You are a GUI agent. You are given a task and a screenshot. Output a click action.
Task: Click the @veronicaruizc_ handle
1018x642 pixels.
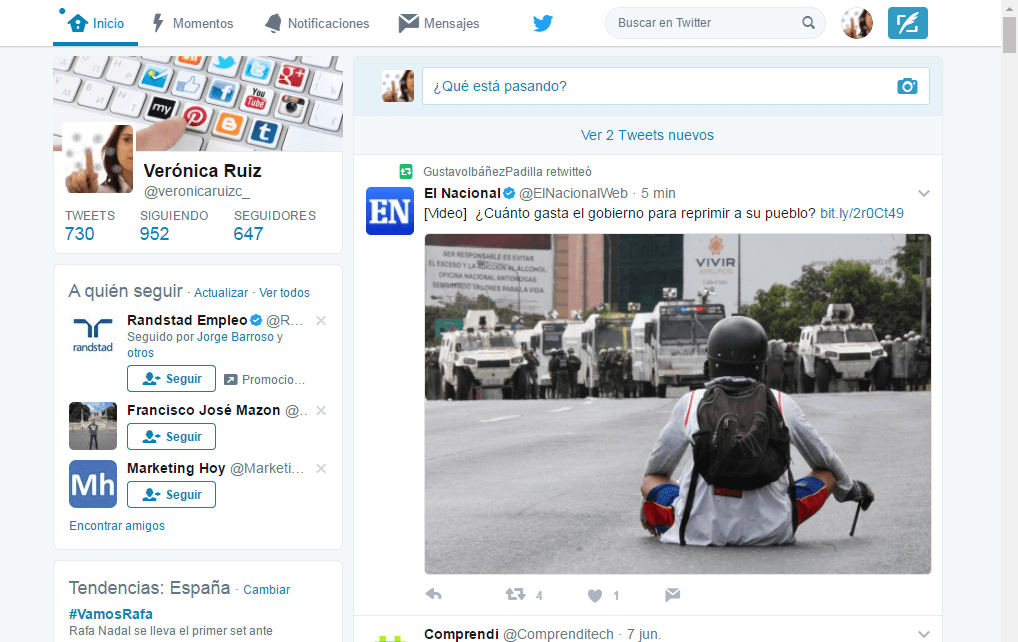(197, 191)
